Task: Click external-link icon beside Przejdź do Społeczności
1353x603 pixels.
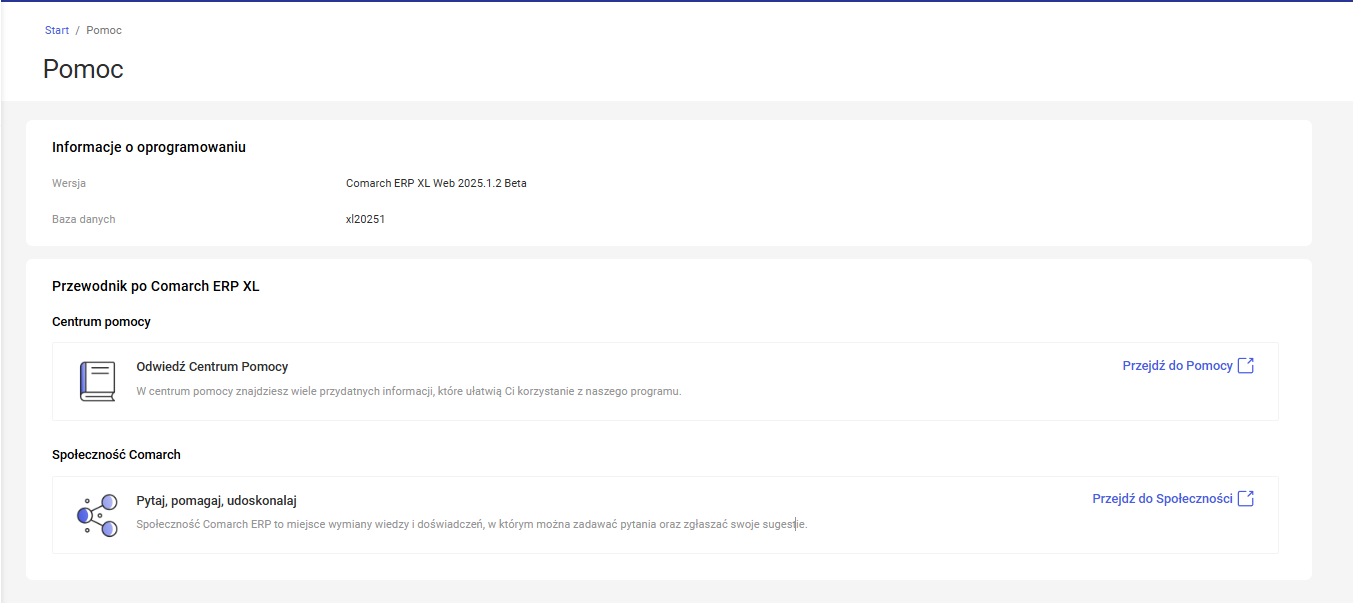Action: click(x=1246, y=498)
